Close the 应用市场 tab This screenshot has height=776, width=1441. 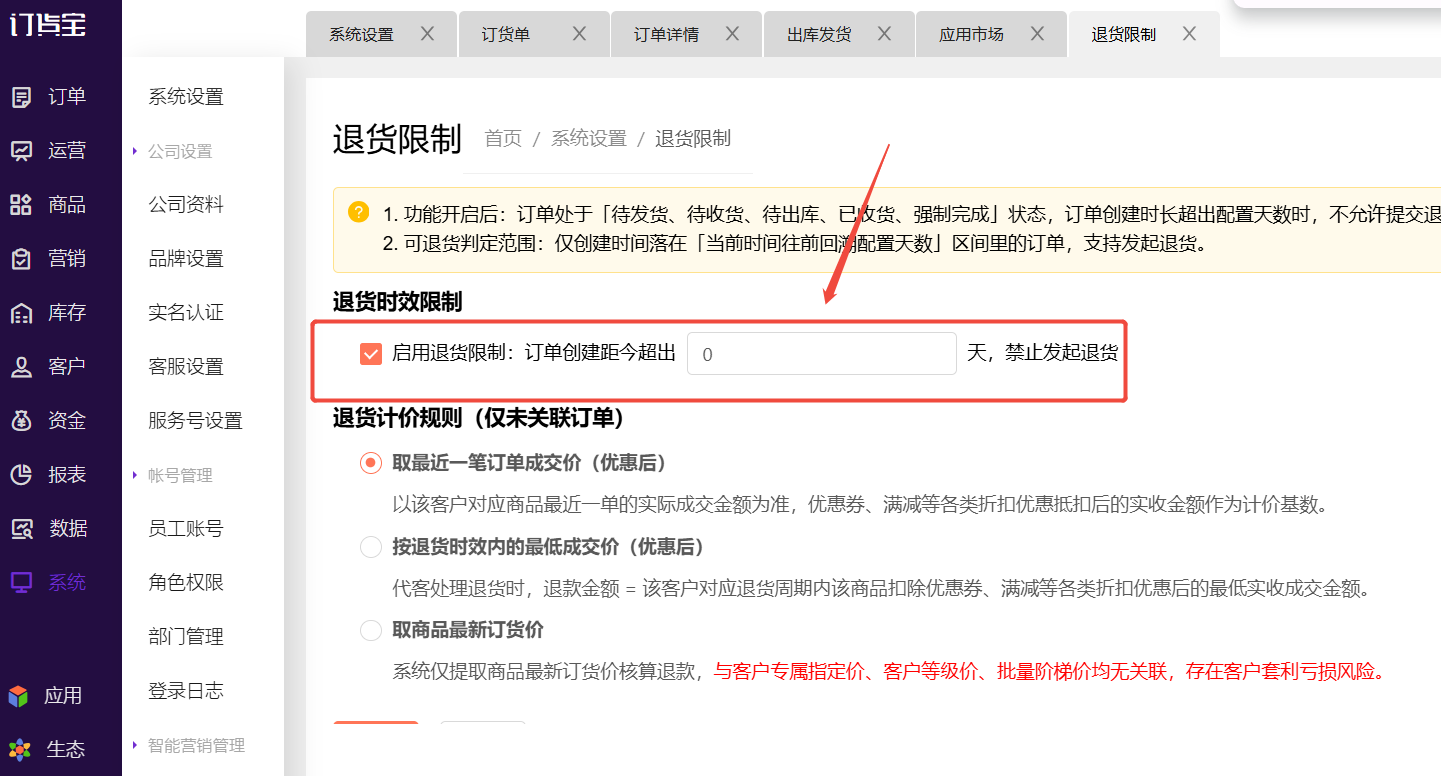[1037, 34]
